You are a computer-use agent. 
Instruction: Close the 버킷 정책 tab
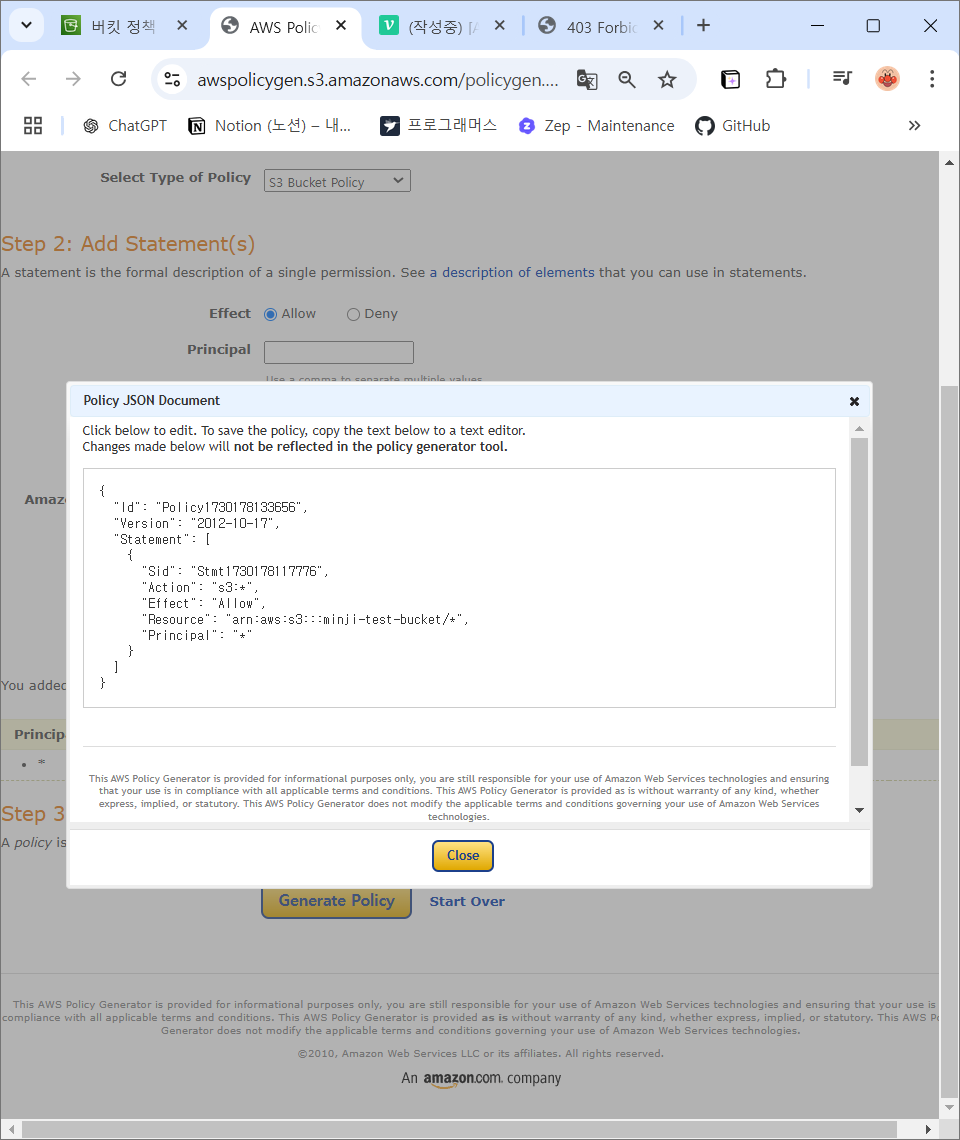pos(183,26)
